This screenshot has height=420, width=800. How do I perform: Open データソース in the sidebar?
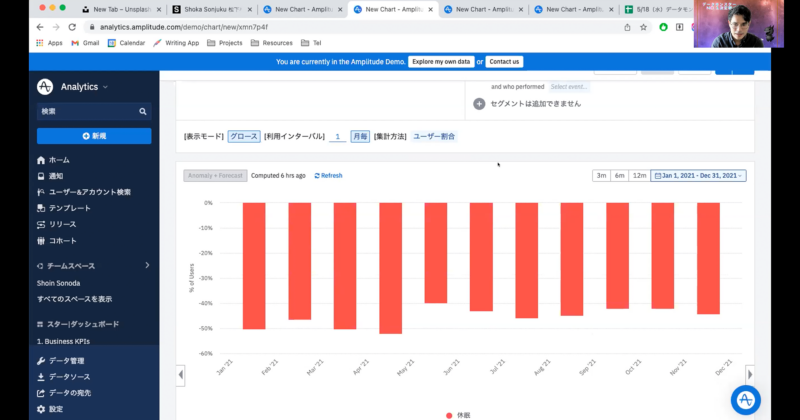click(63, 377)
